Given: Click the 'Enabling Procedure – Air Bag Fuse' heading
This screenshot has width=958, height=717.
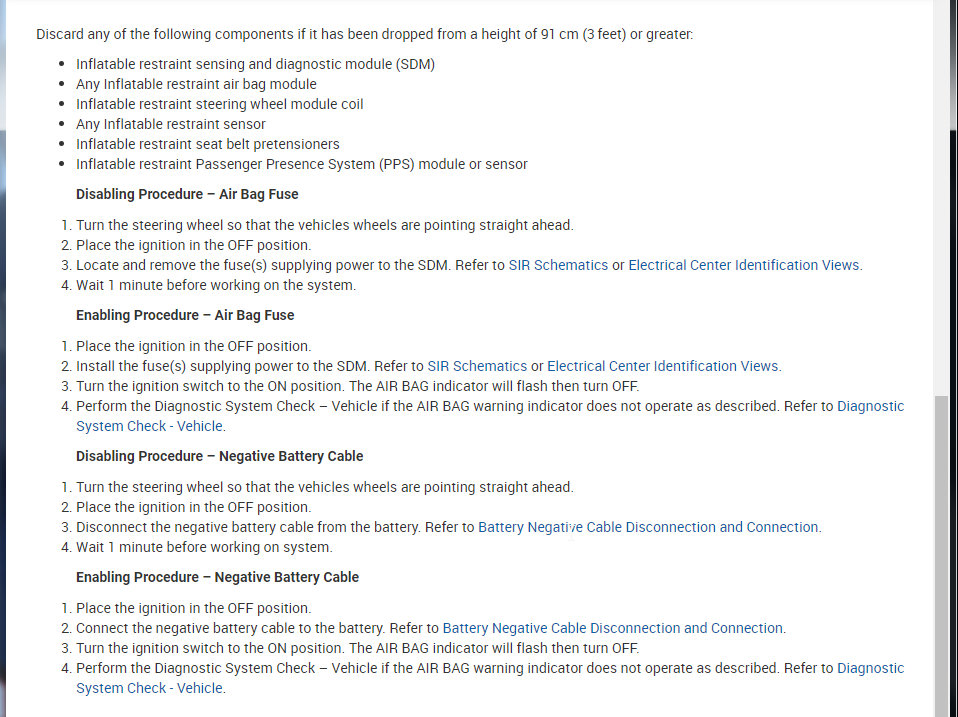Looking at the screenshot, I should [x=185, y=315].
